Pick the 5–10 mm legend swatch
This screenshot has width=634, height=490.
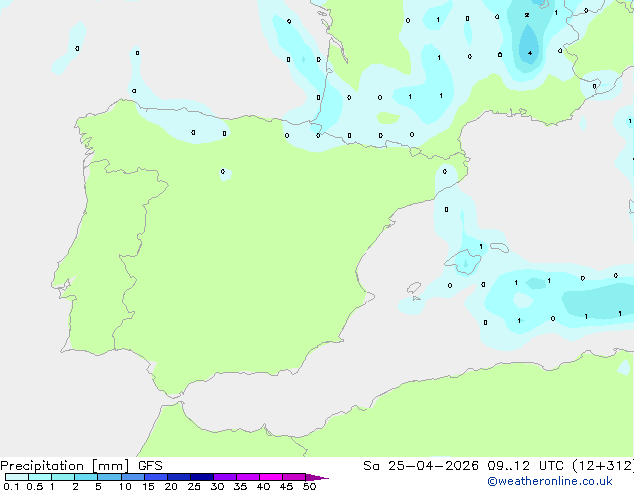click(x=109, y=477)
